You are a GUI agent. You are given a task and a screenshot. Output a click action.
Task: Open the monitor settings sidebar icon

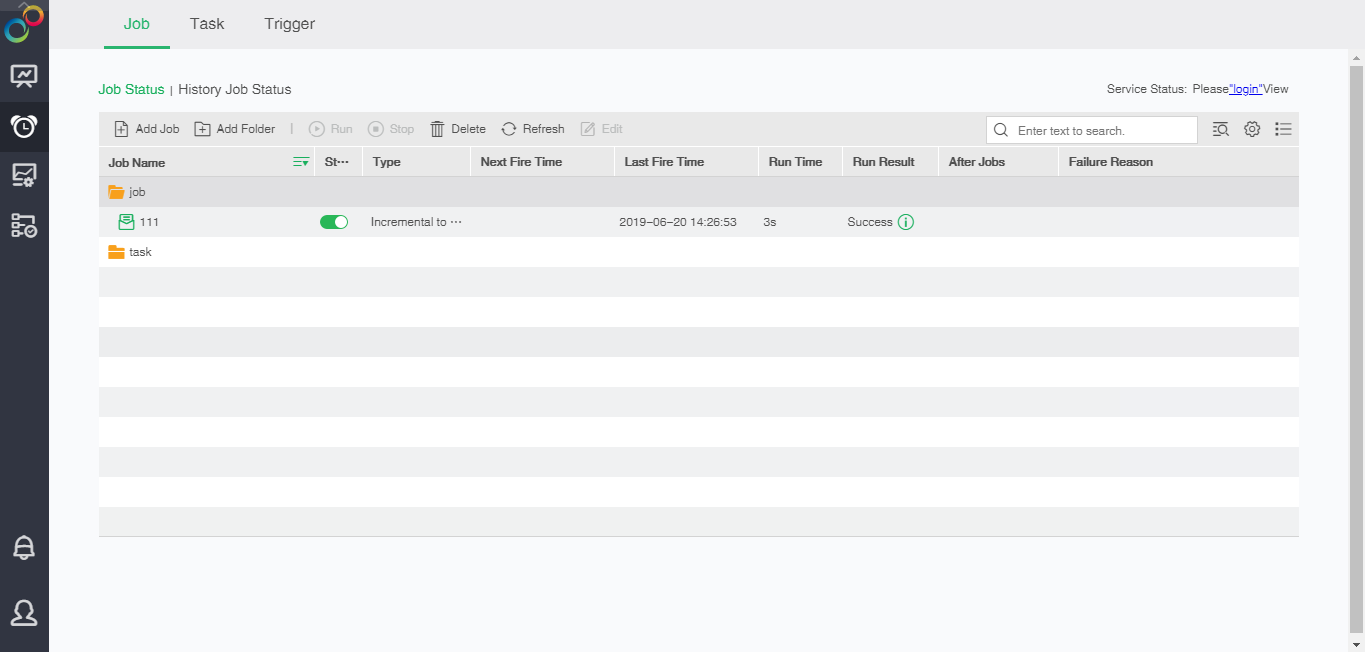pyautogui.click(x=24, y=176)
